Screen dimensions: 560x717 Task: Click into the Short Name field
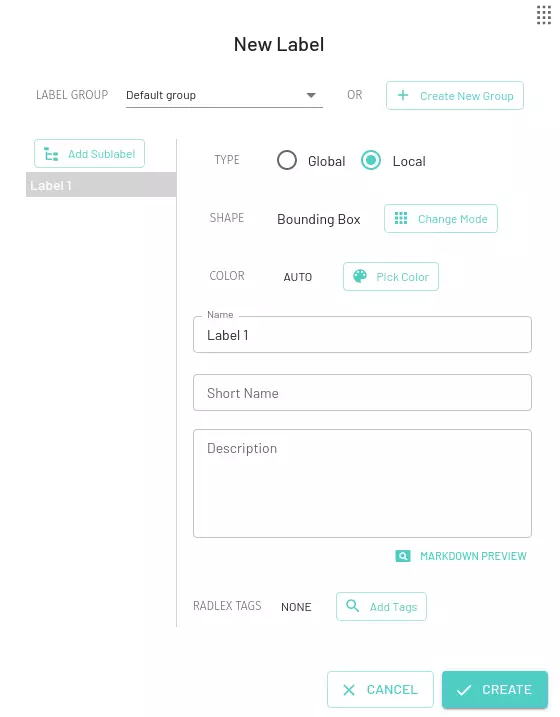pos(362,393)
